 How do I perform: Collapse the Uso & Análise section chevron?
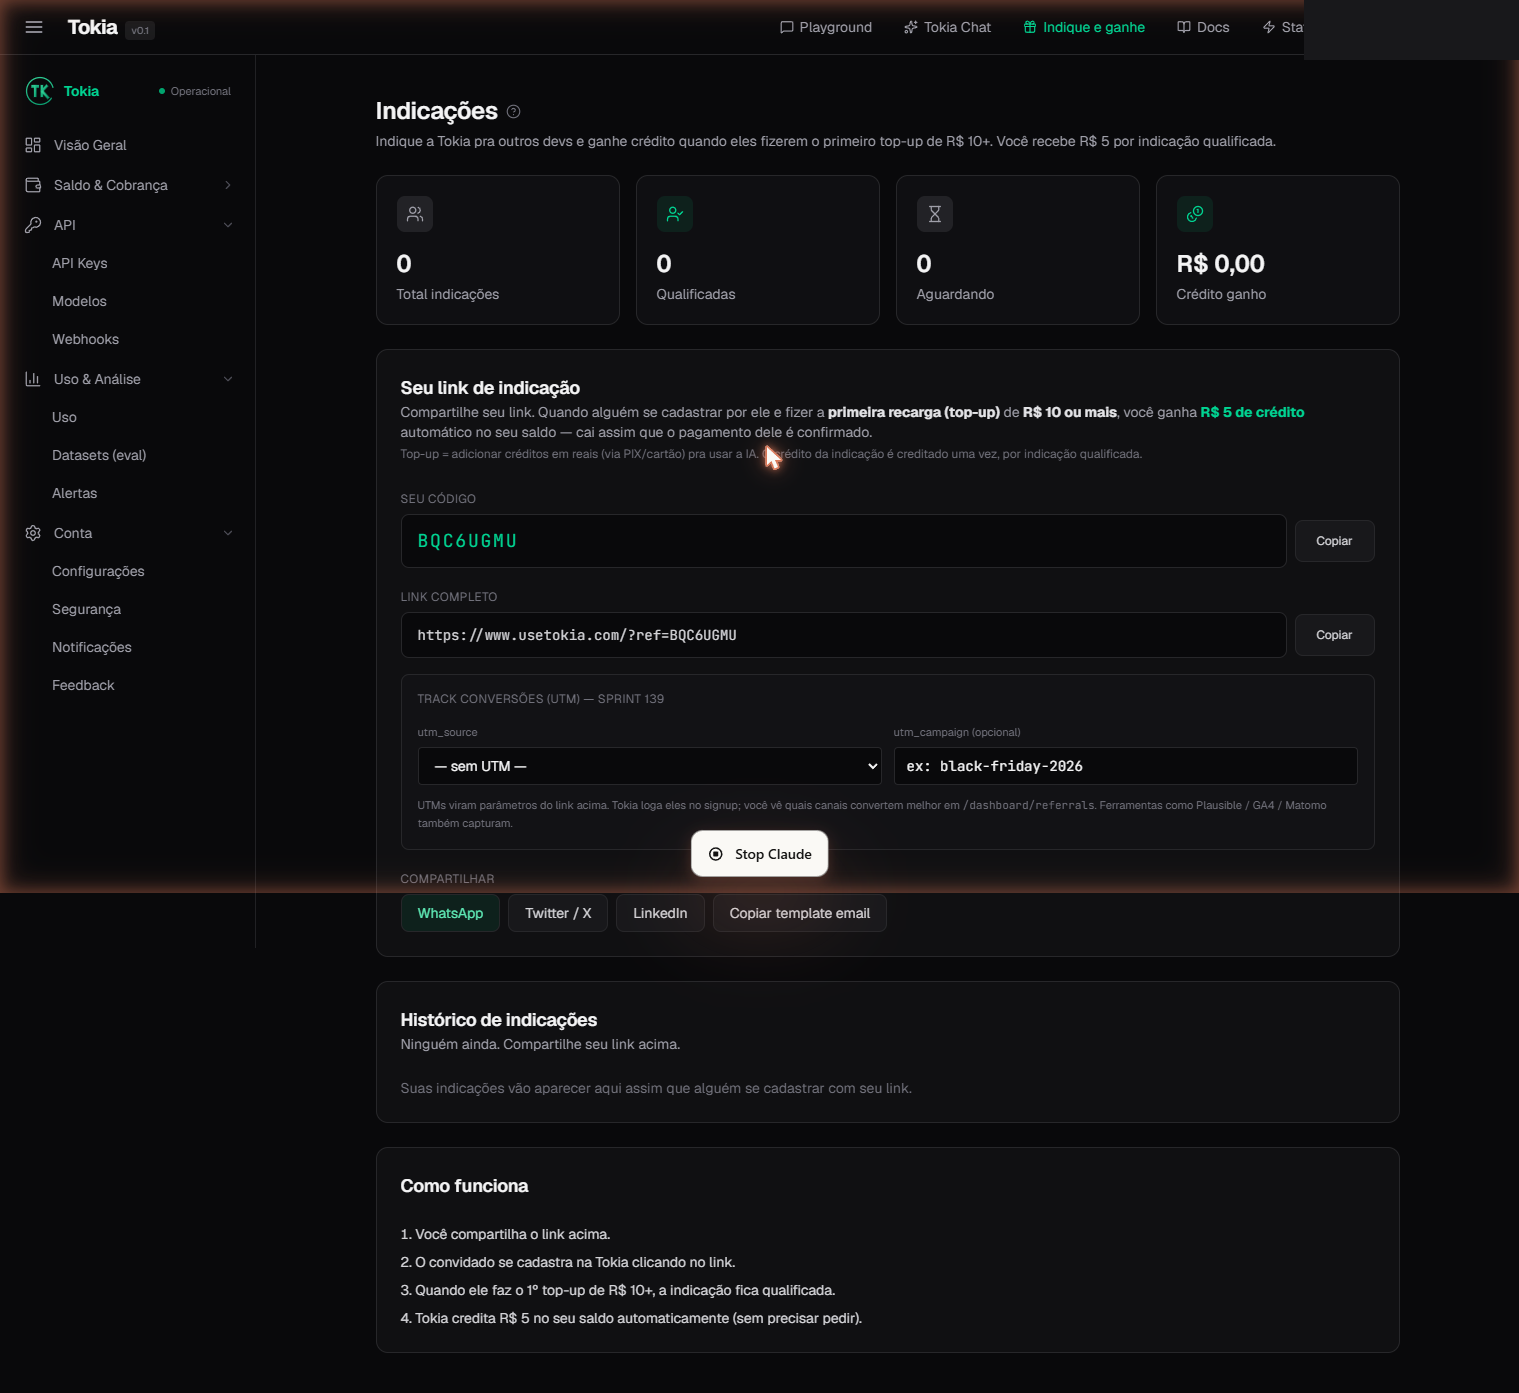[228, 379]
